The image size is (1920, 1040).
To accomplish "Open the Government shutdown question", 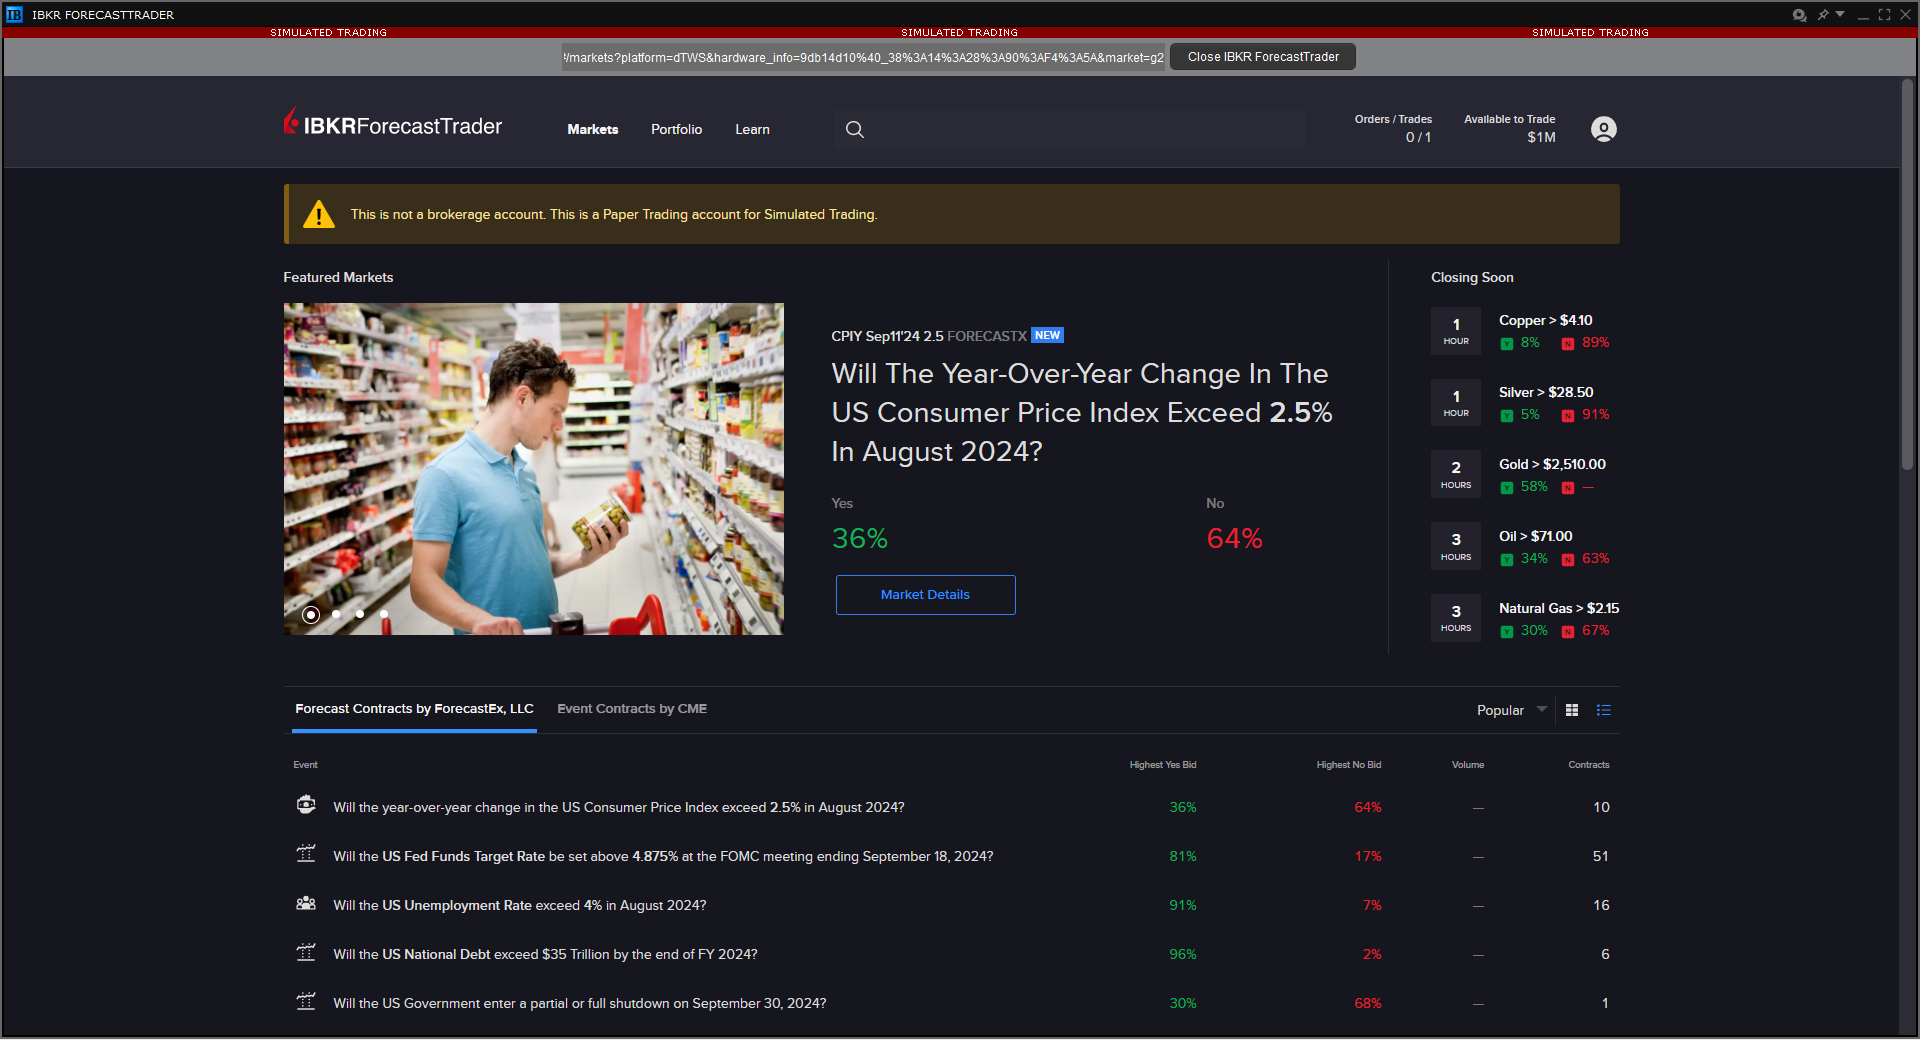I will pos(579,1004).
